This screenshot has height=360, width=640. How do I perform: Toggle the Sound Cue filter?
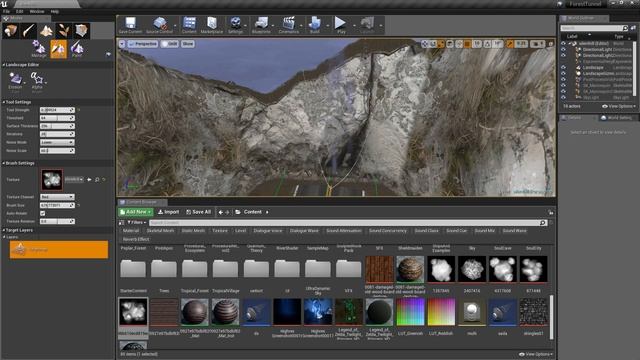pyautogui.click(x=456, y=231)
